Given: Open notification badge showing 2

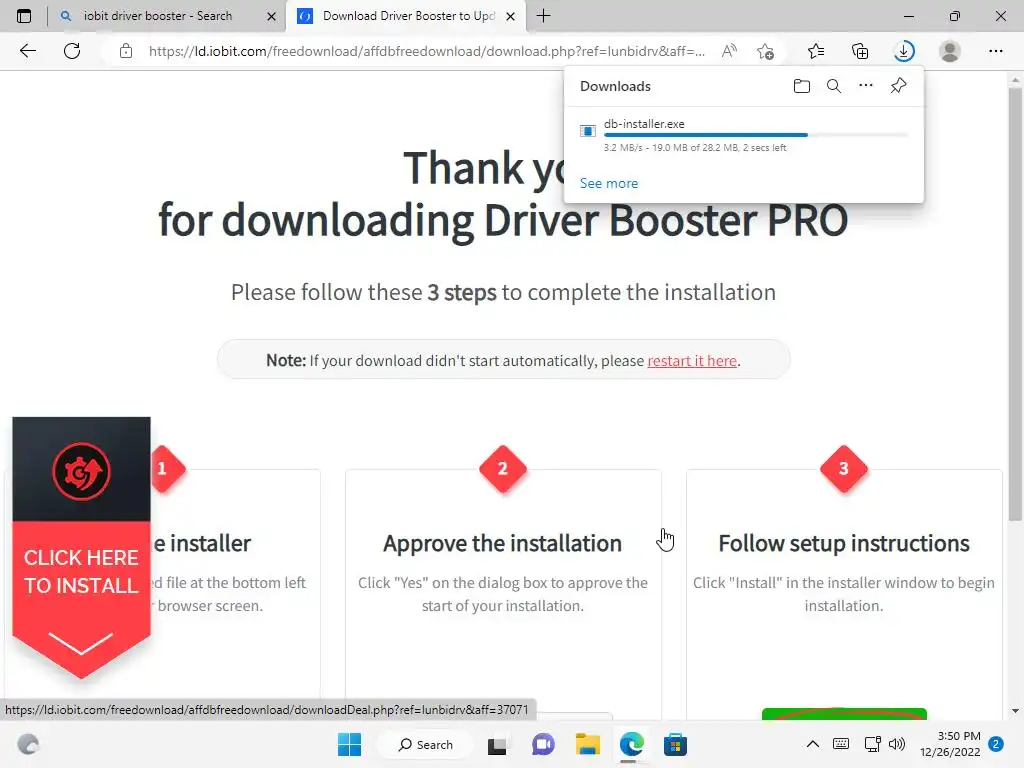Looking at the screenshot, I should [996, 744].
